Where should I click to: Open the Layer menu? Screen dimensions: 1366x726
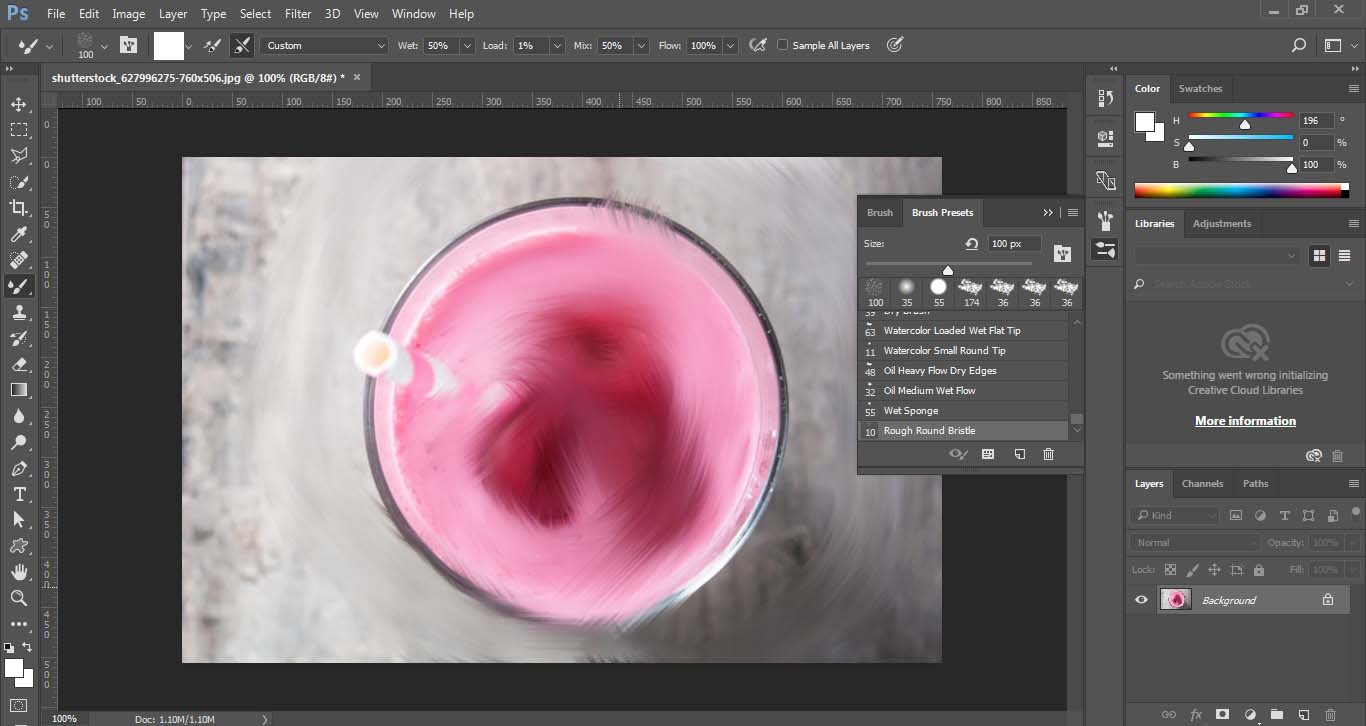[x=173, y=14]
